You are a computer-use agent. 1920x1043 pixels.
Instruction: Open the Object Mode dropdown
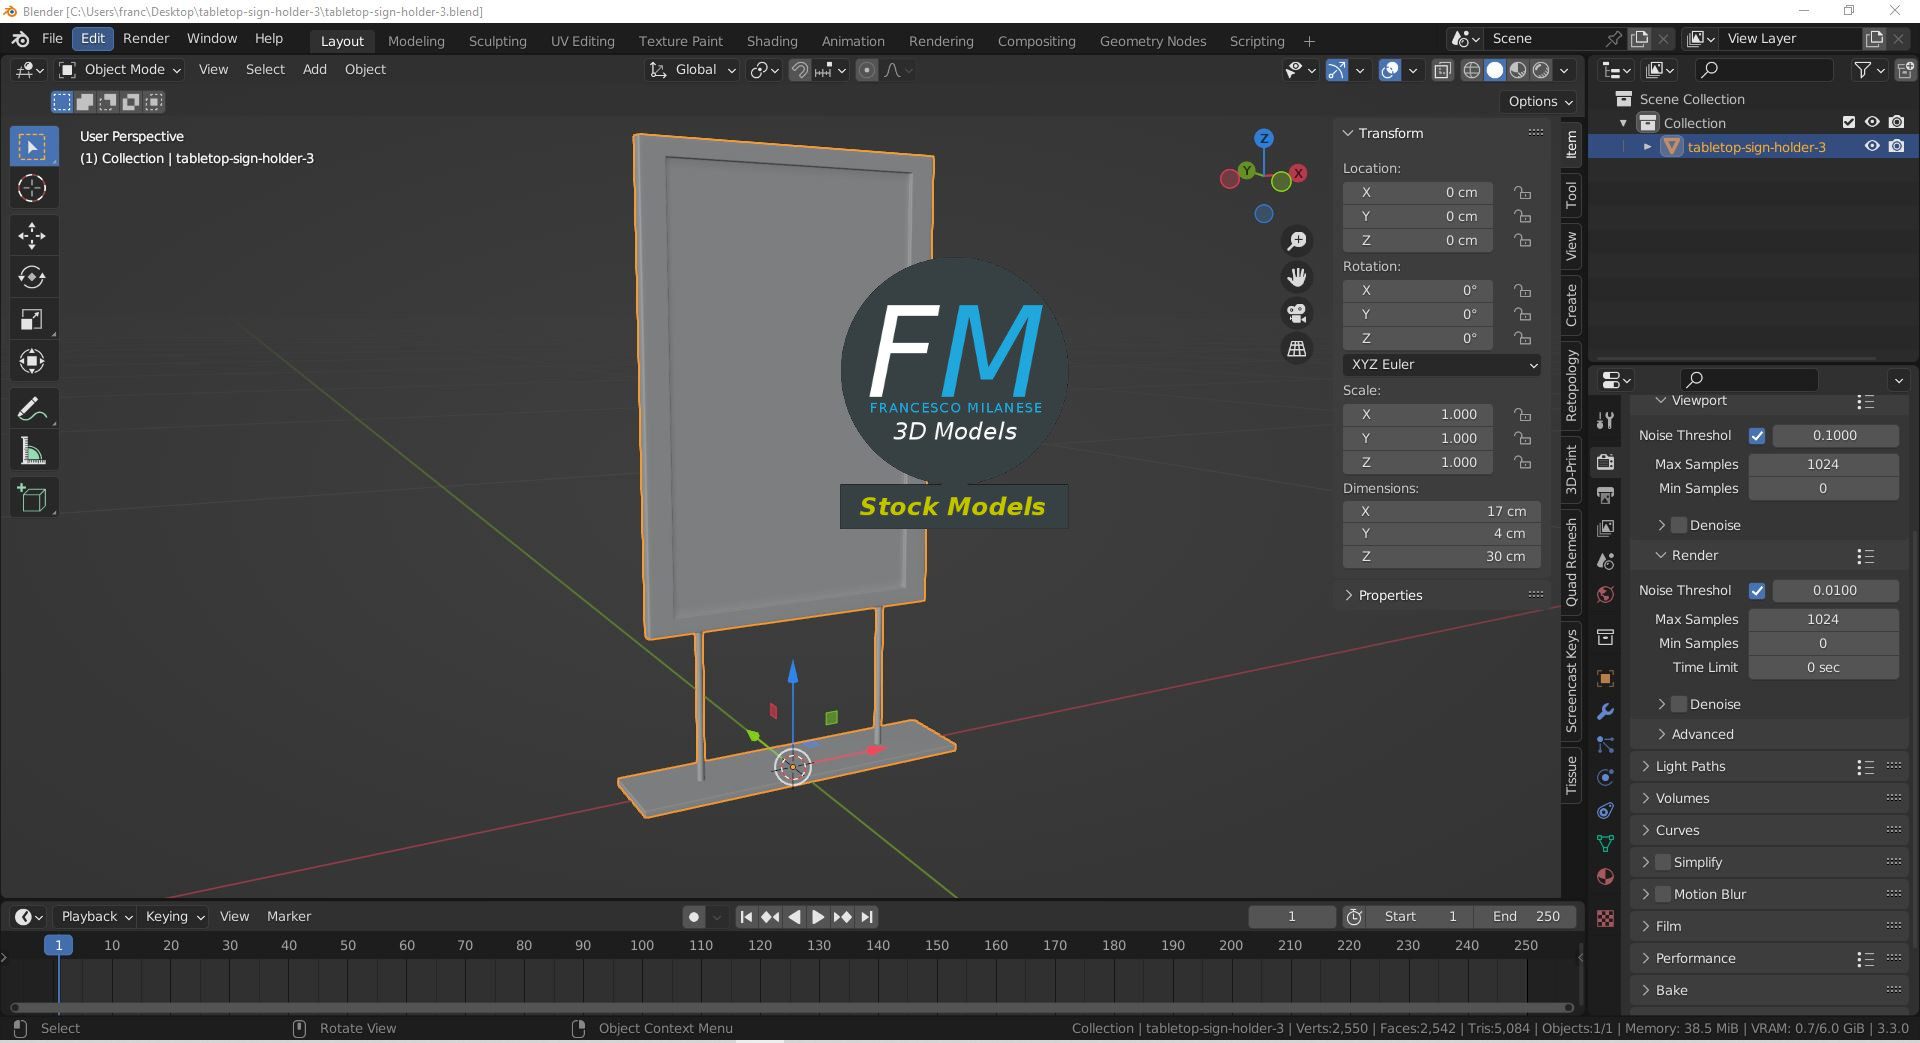(x=120, y=69)
